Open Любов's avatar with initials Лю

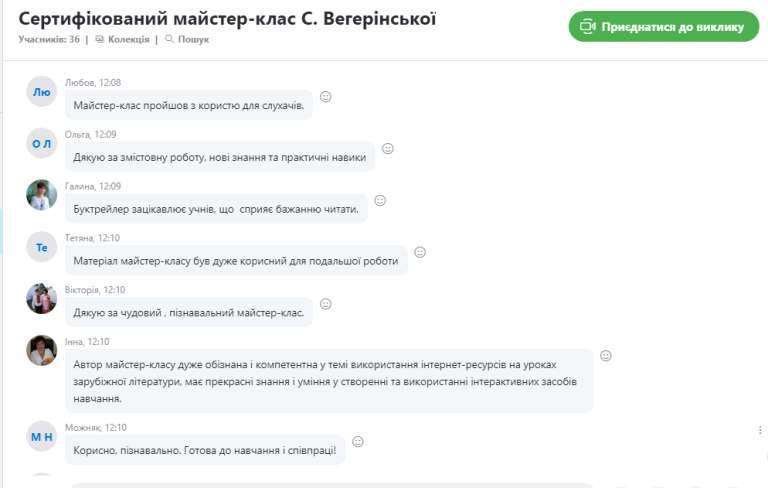[42, 92]
